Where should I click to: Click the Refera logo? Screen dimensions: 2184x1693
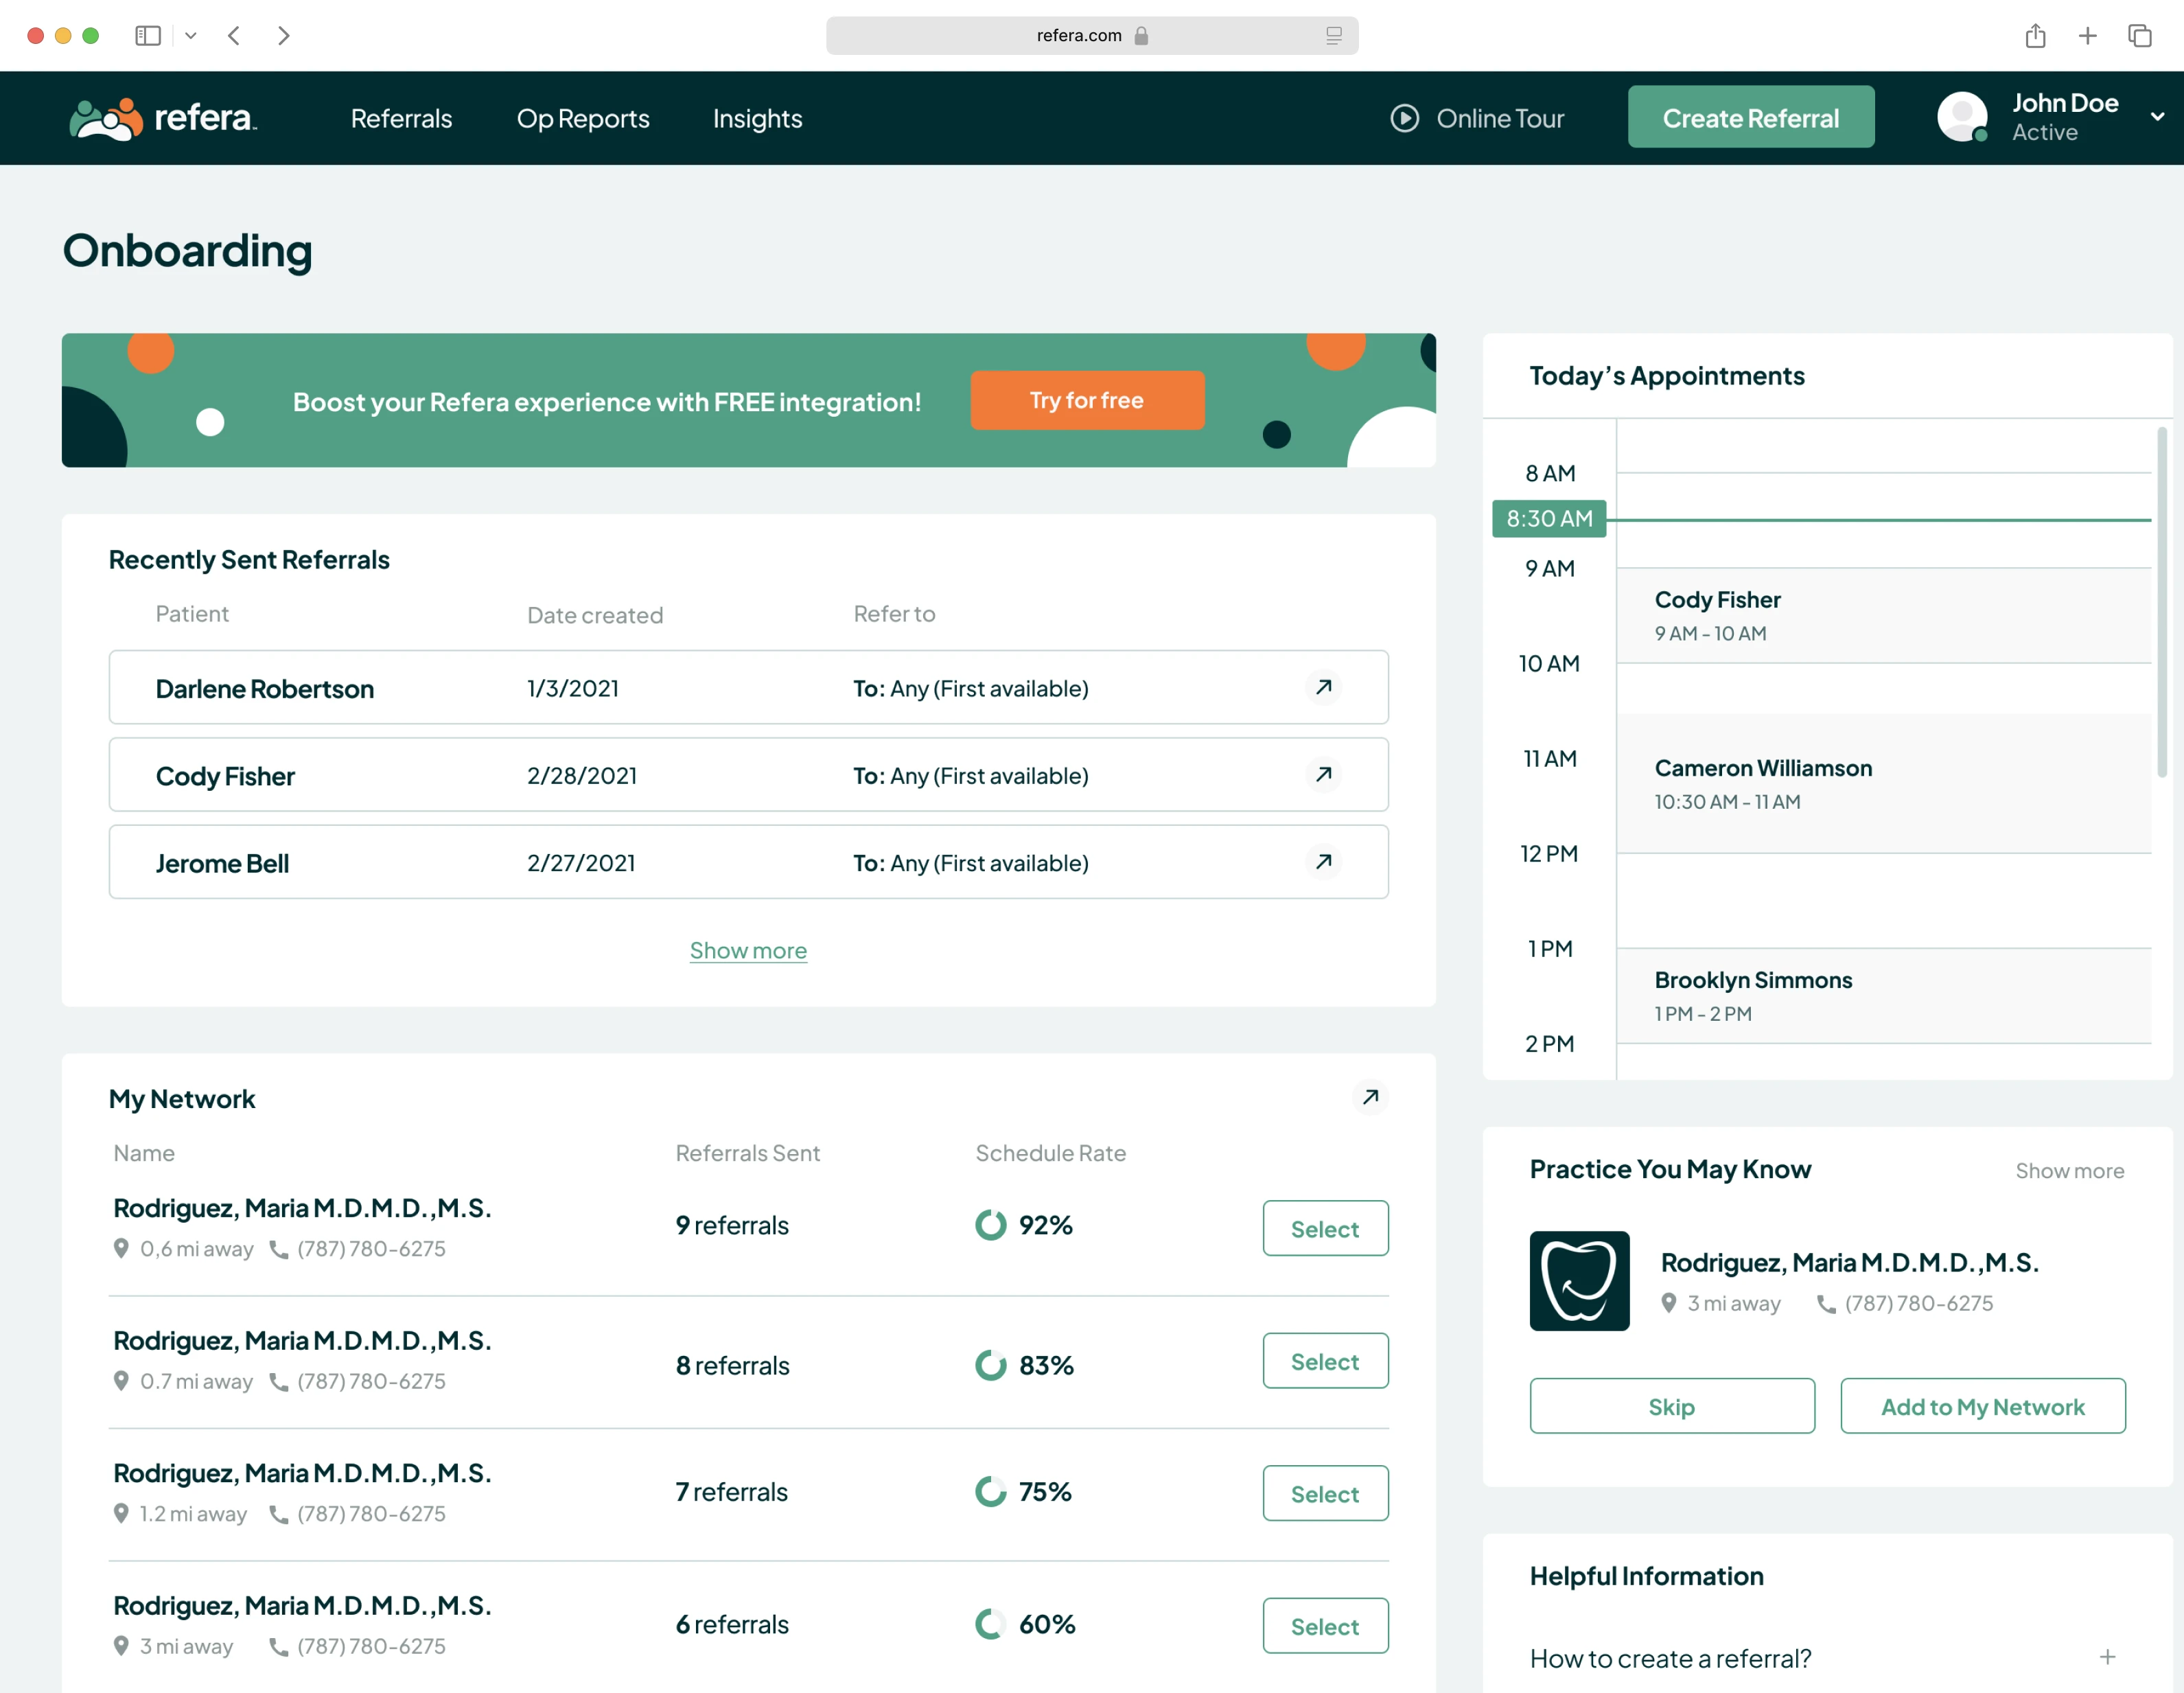point(163,118)
